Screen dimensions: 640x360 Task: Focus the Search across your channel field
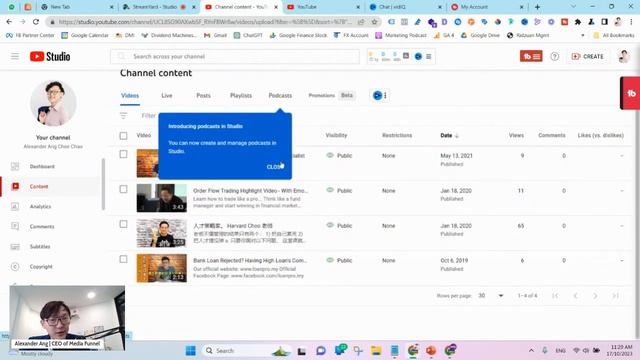coord(235,56)
